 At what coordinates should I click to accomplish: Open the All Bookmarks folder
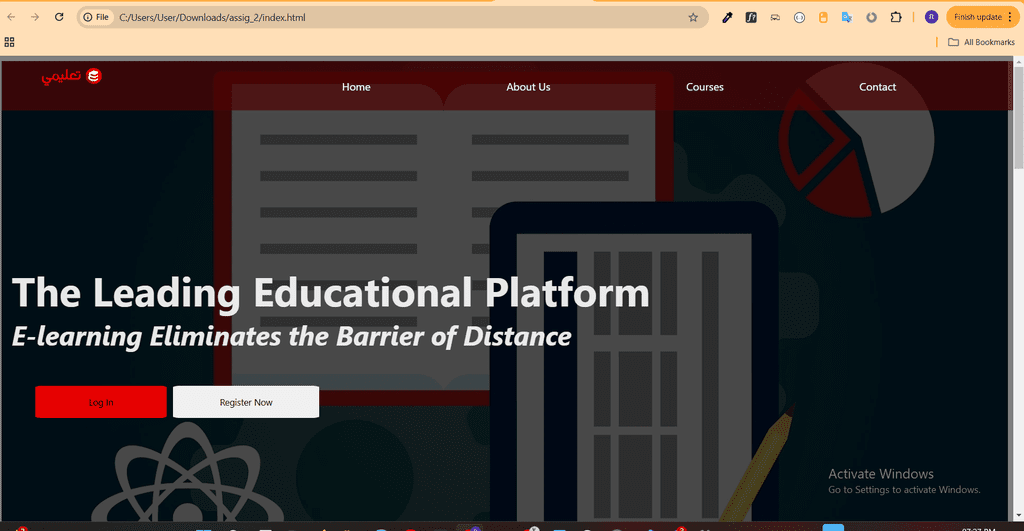click(x=982, y=42)
